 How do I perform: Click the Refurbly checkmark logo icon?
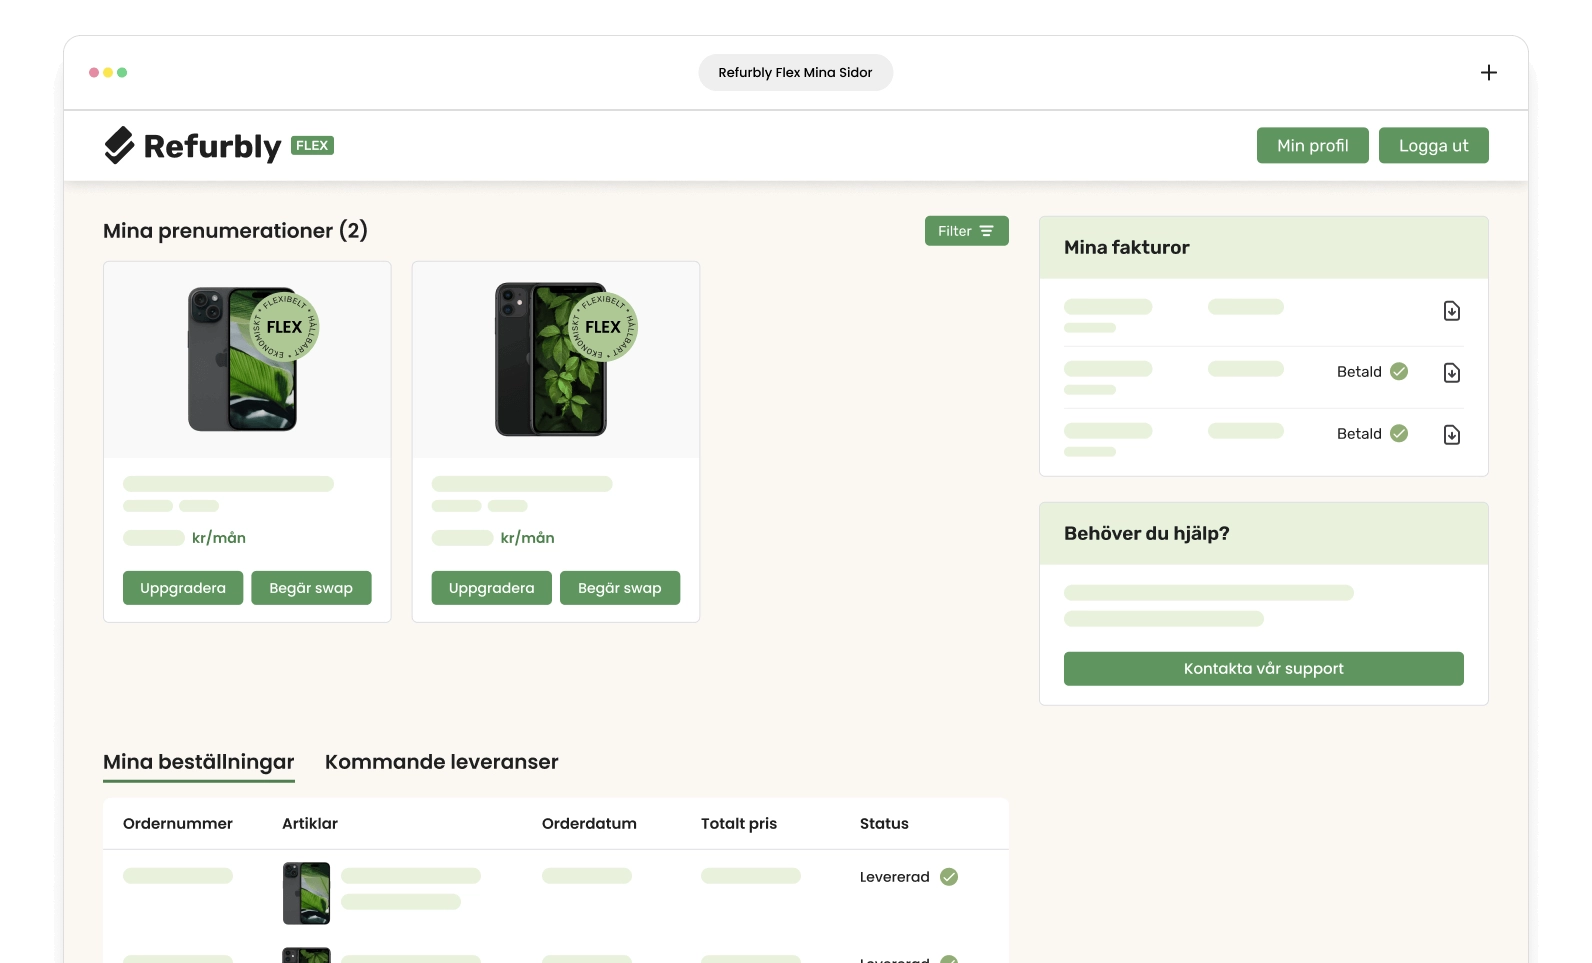(119, 145)
